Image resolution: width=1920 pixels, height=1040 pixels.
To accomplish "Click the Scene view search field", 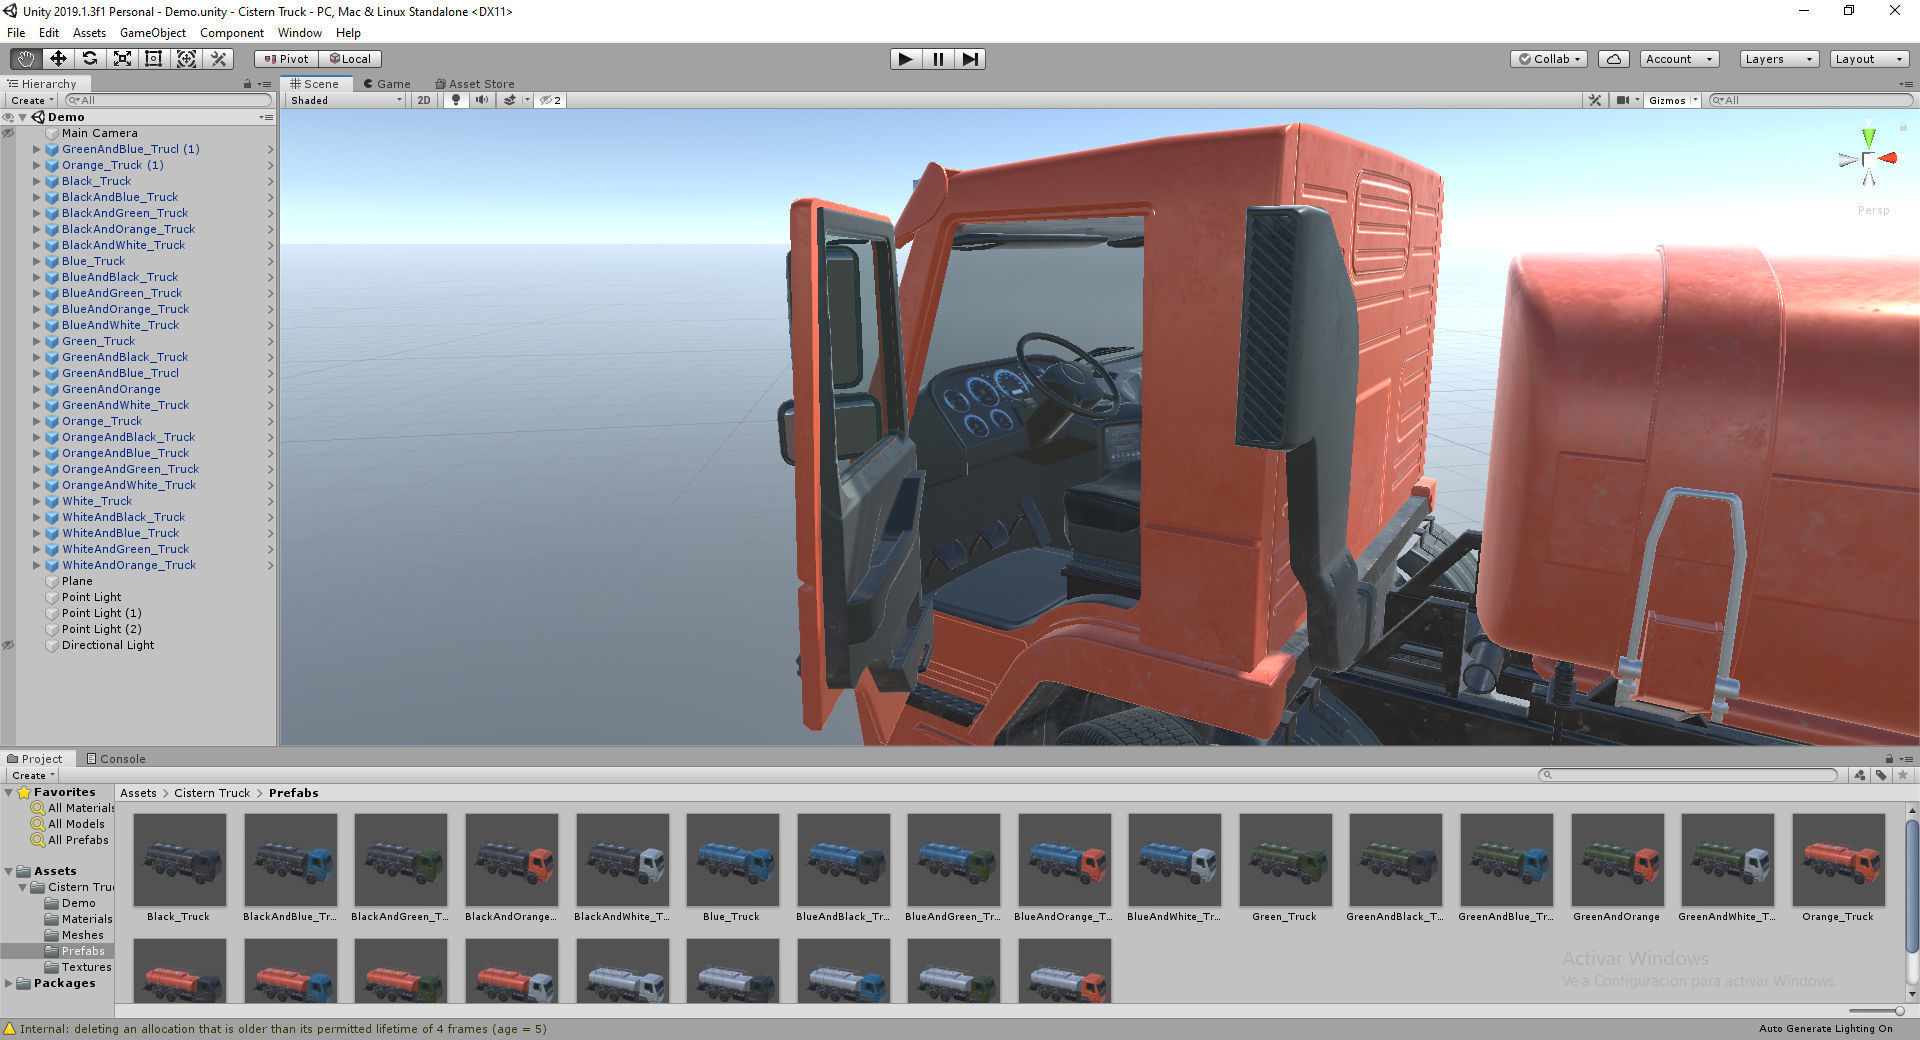I will click(x=1810, y=100).
